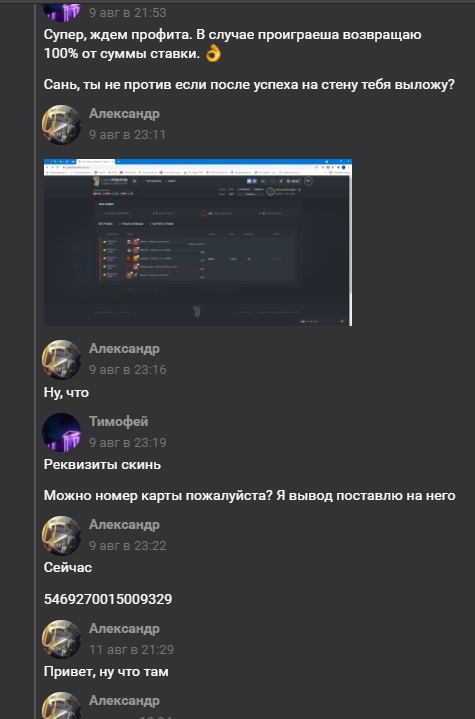Click the OK hand emoji in the message
Viewport: 475px width, 719px height.
tap(213, 54)
